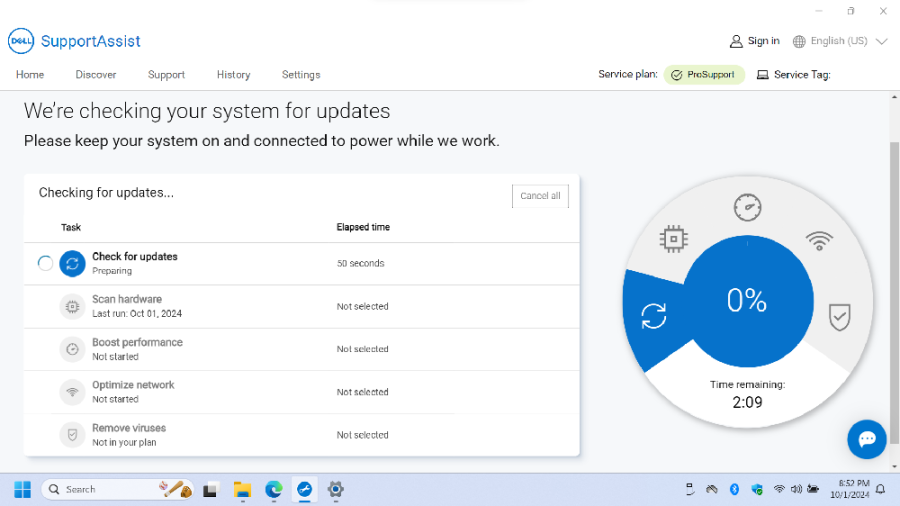Click the Optimize network wifi icon in task list
The width and height of the screenshot is (900, 506).
72,392
